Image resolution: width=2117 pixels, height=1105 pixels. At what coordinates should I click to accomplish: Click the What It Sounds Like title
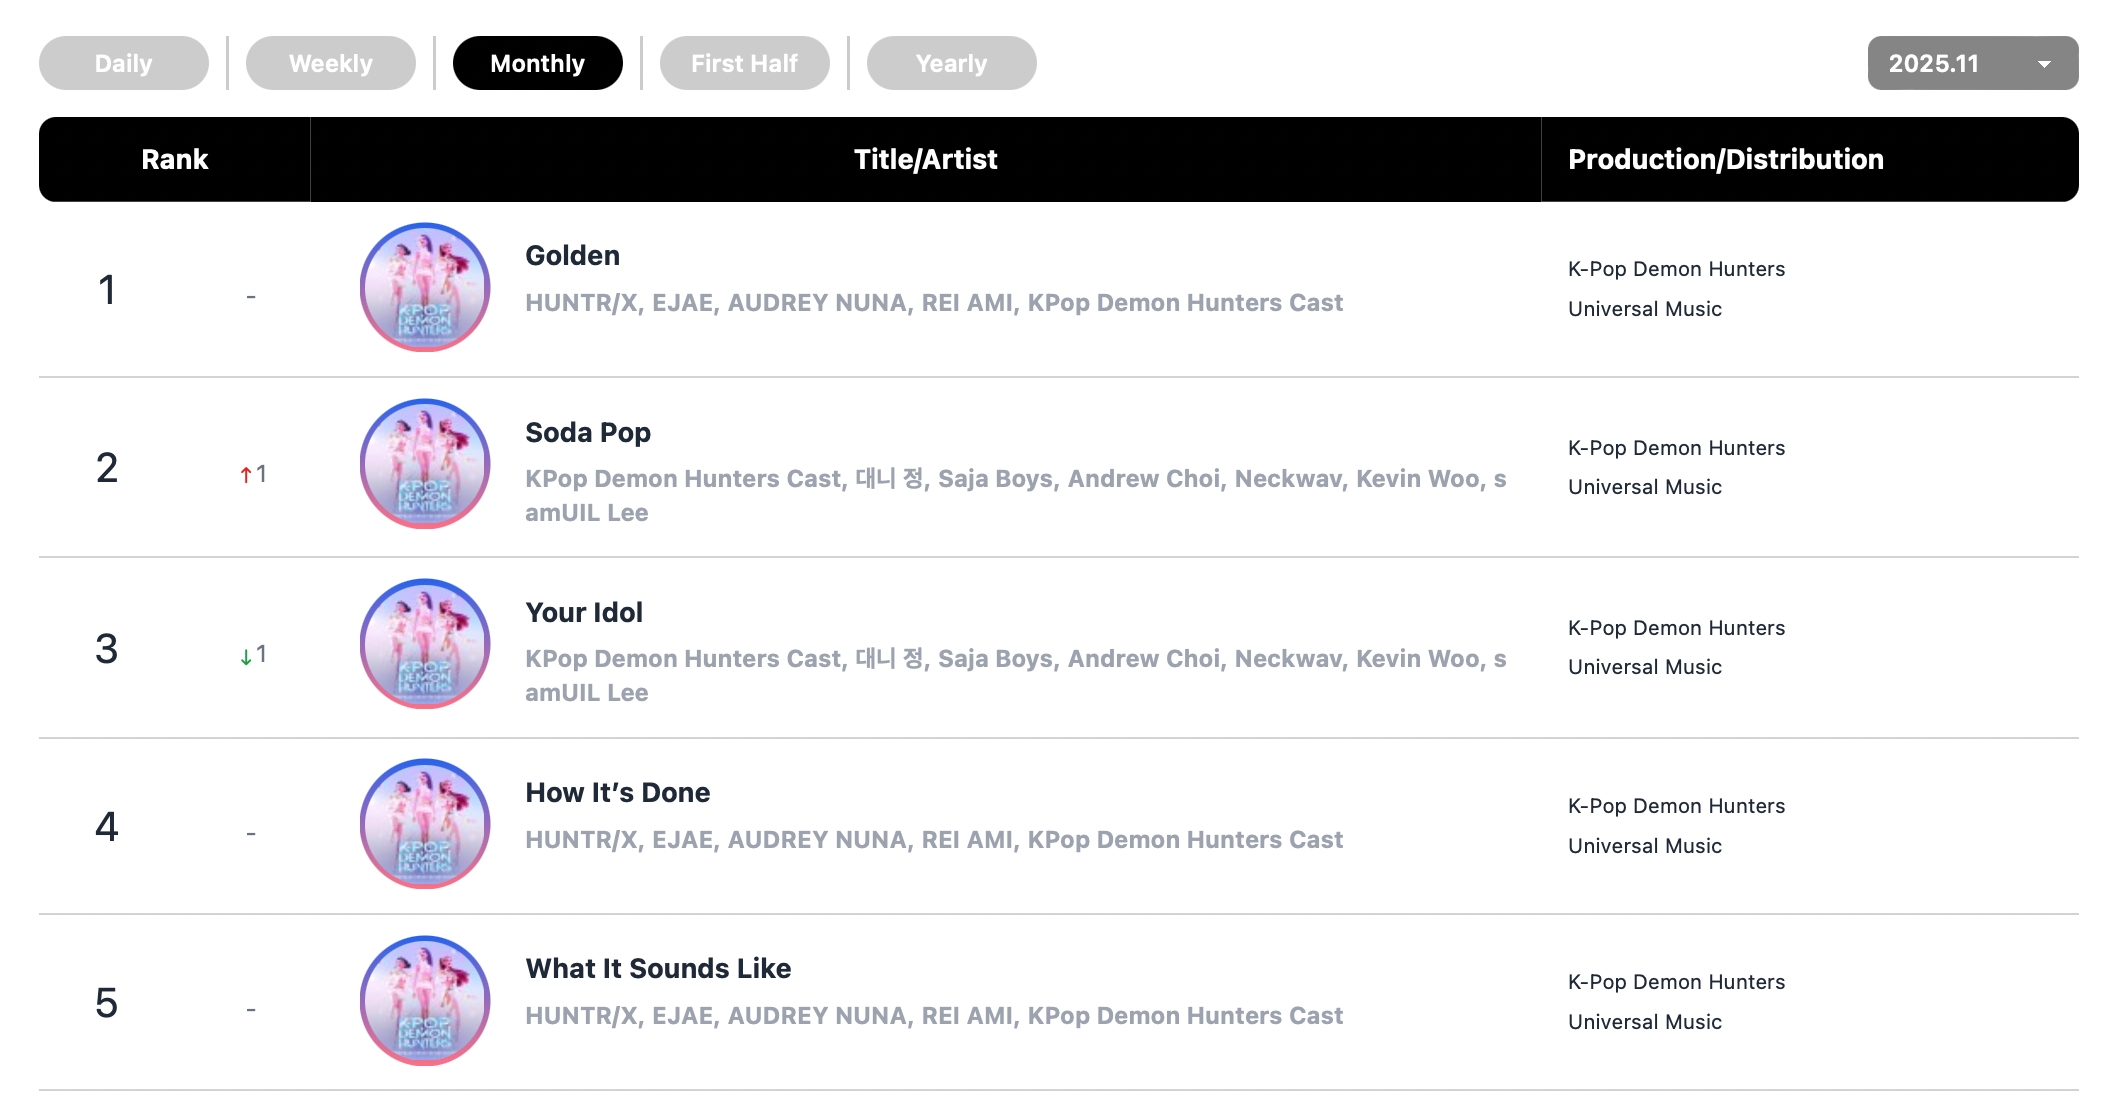point(658,969)
